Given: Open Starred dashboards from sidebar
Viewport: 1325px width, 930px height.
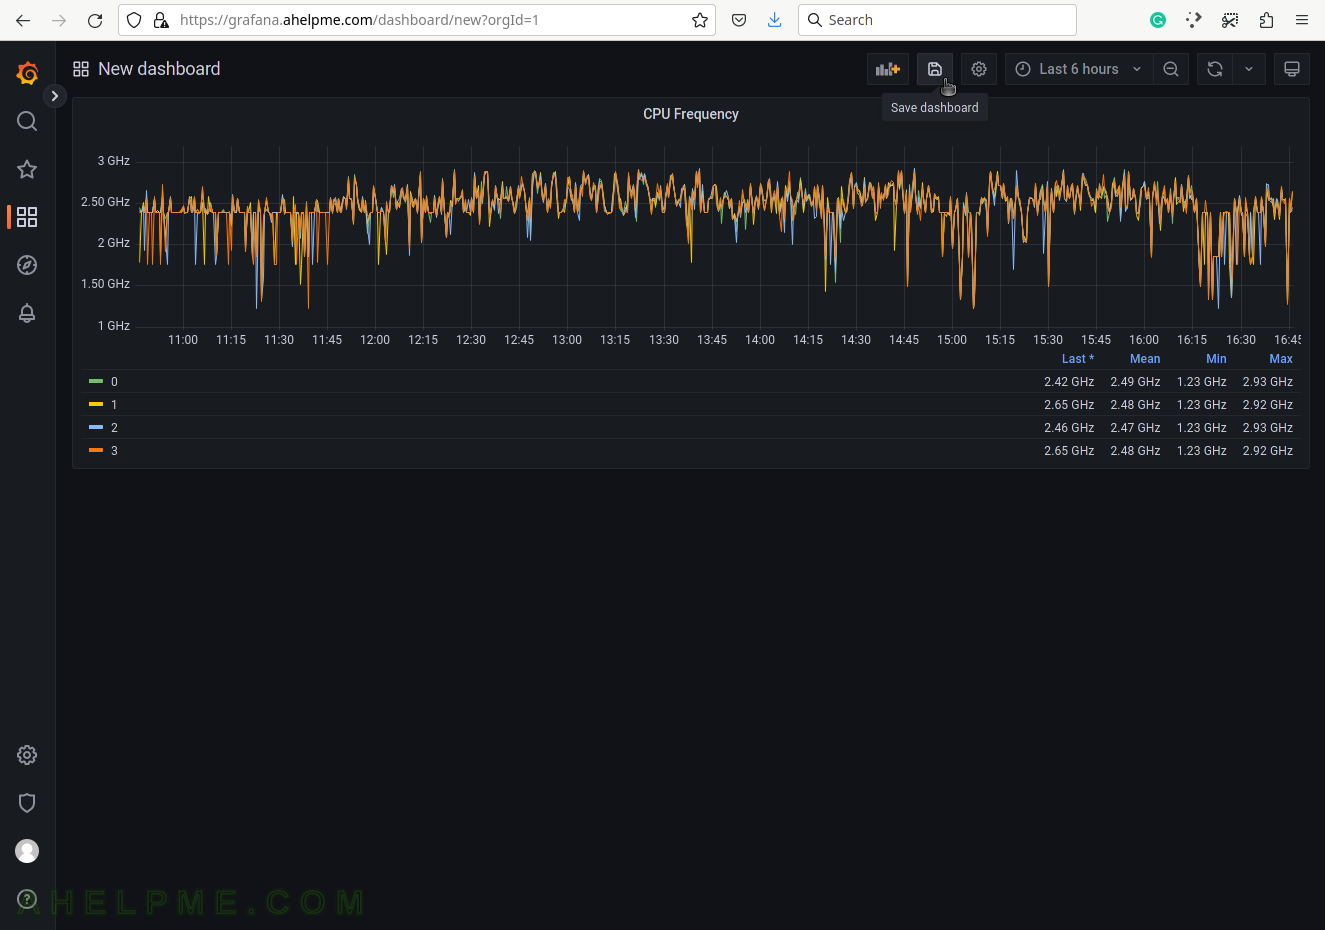Looking at the screenshot, I should coord(27,169).
